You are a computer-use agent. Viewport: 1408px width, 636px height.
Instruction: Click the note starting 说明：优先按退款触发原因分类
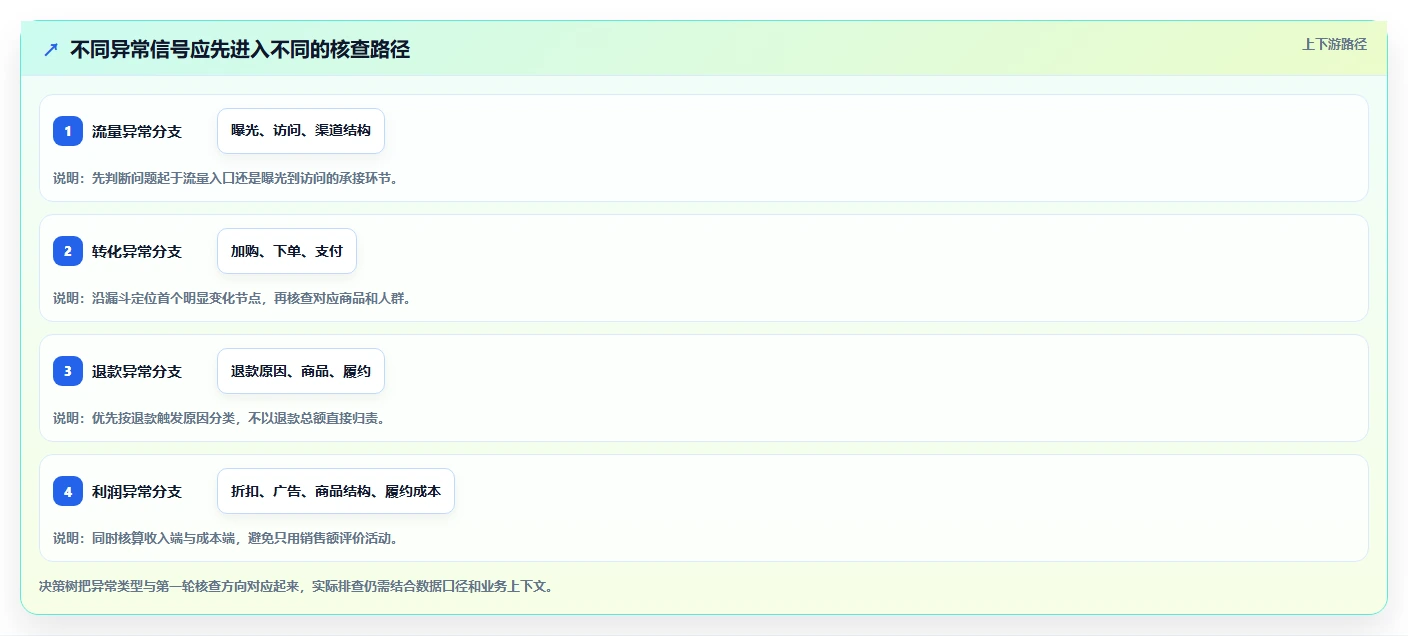(219, 418)
